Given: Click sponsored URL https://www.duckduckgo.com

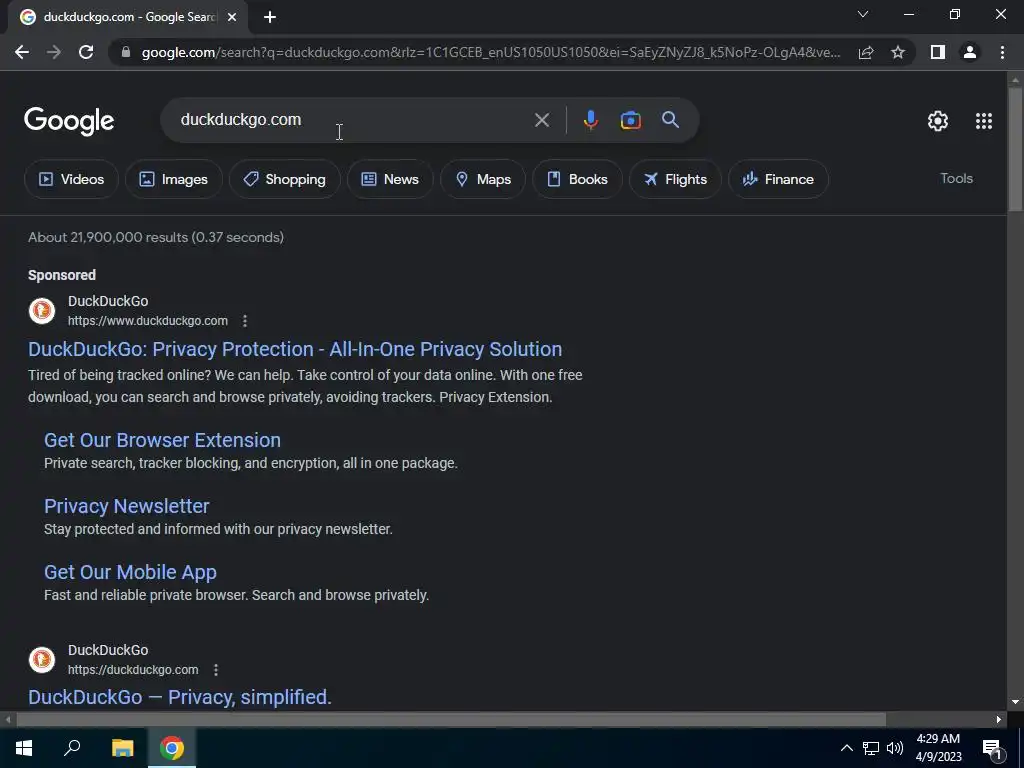Looking at the screenshot, I should coord(148,321).
